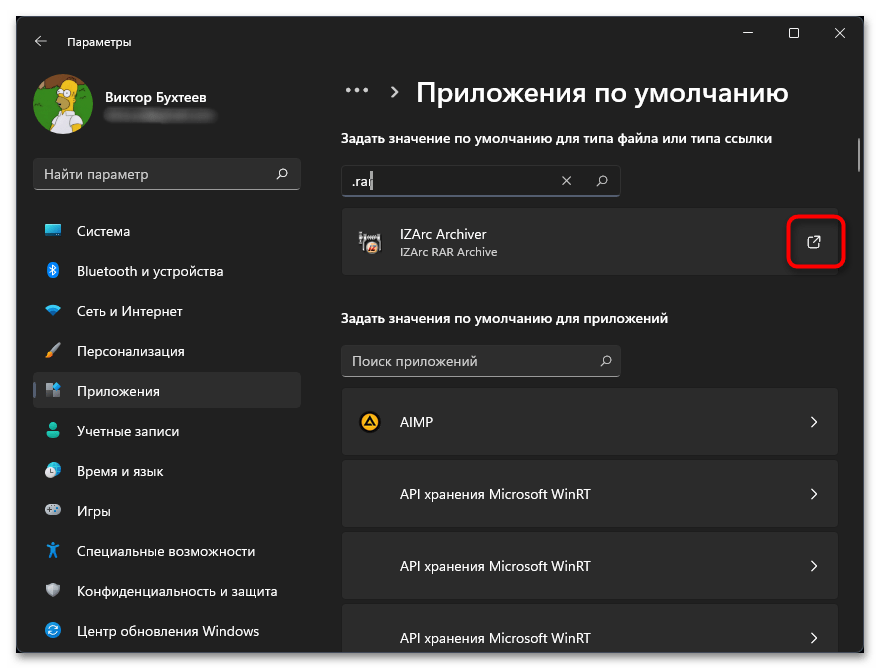Click the breadcrumb chevron before the title

pos(395,92)
